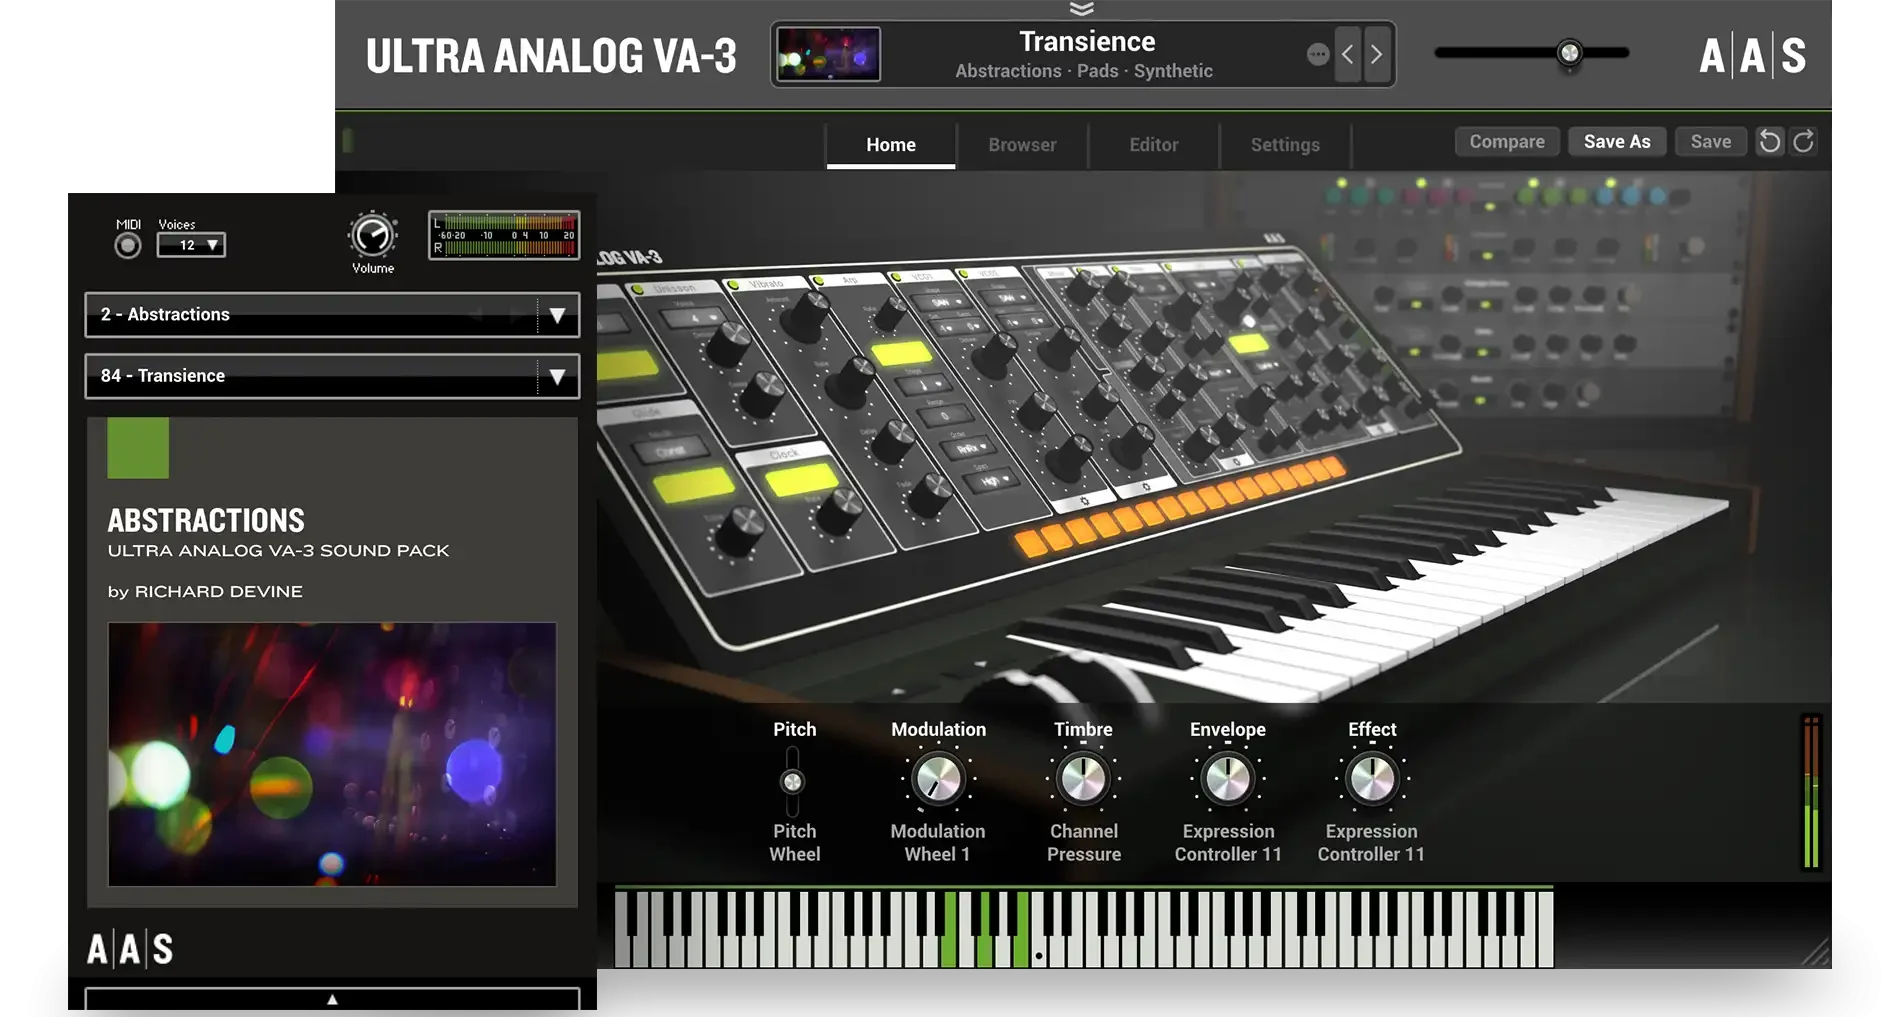The image size is (1897, 1017).
Task: Toggle the Unisson section power LED
Action: (x=639, y=289)
